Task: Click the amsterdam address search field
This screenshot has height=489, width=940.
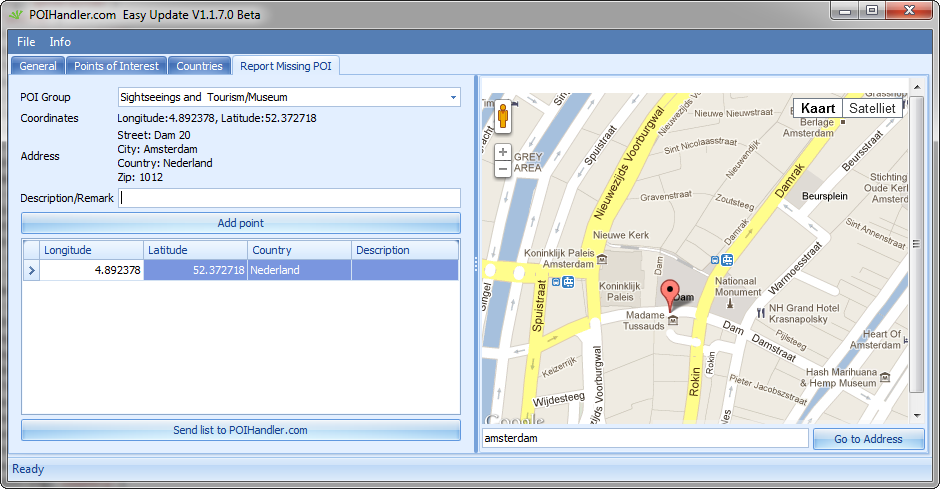Action: pyautogui.click(x=646, y=438)
